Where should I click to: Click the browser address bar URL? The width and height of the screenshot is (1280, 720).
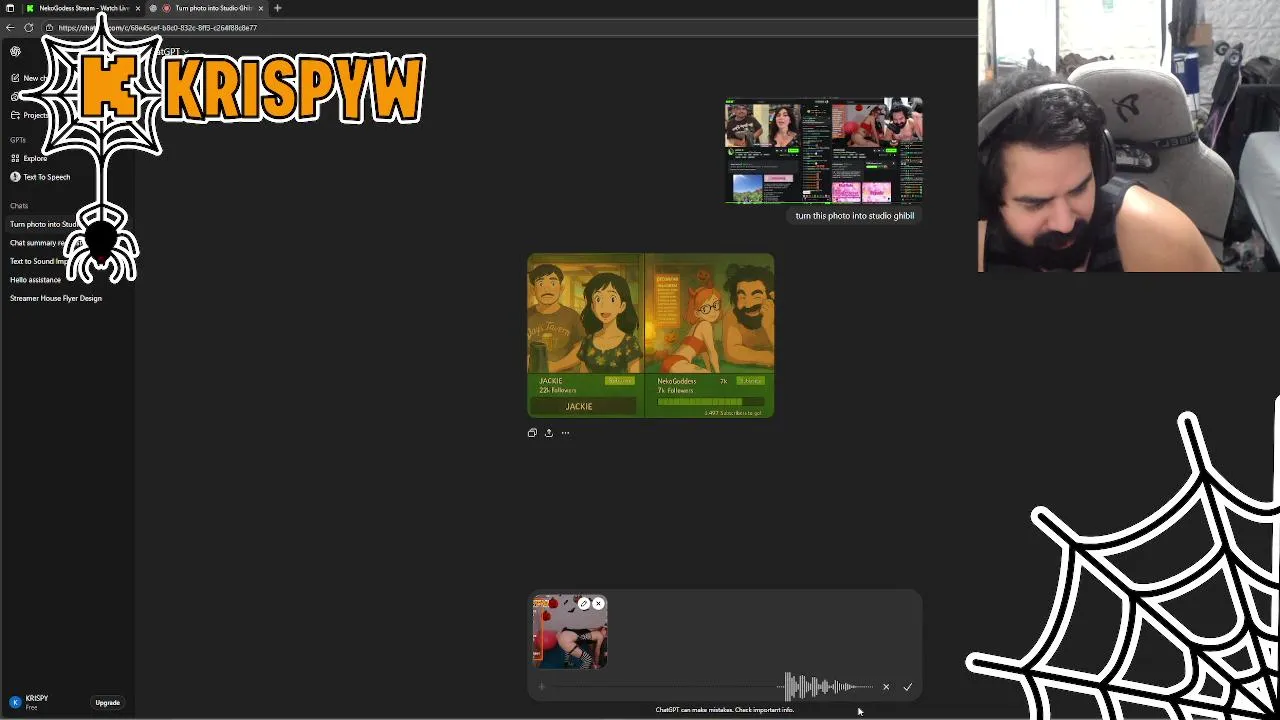click(157, 28)
